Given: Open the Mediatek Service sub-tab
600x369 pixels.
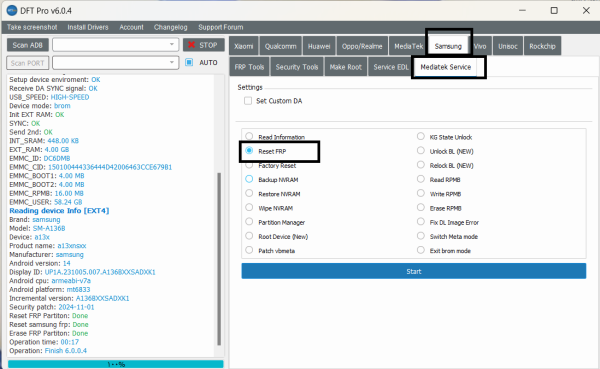Looking at the screenshot, I should (446, 67).
